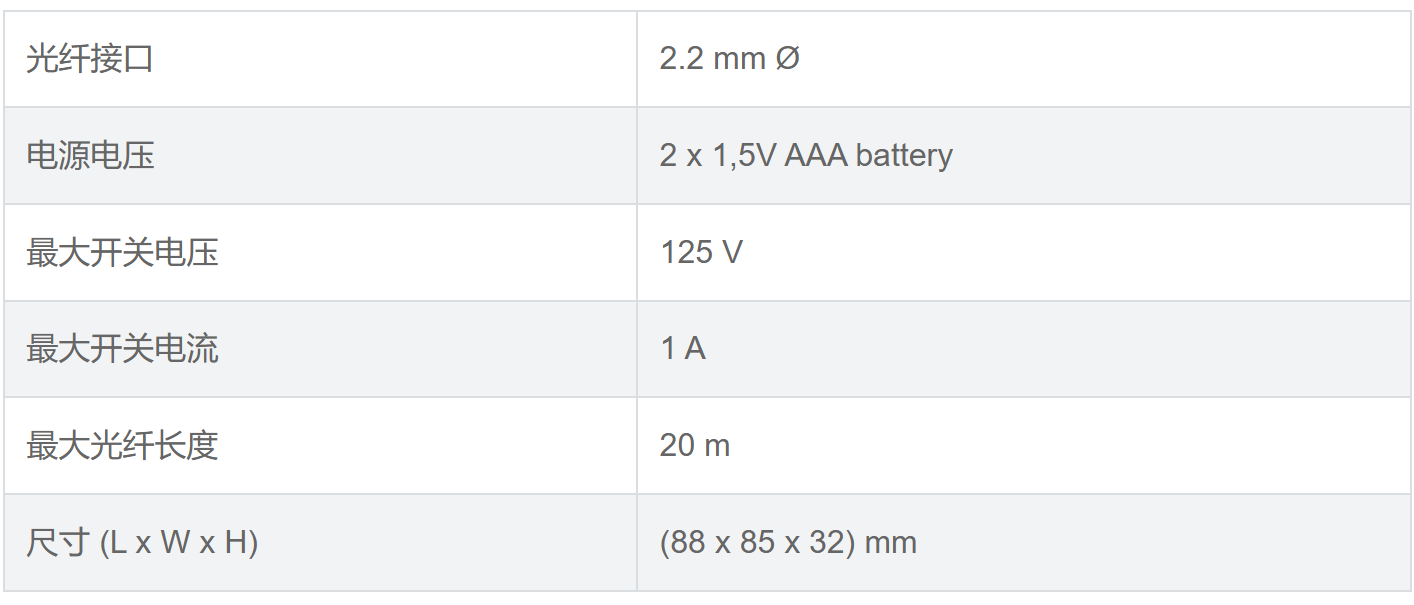Click the "(L x W x H)" text

click(179, 543)
